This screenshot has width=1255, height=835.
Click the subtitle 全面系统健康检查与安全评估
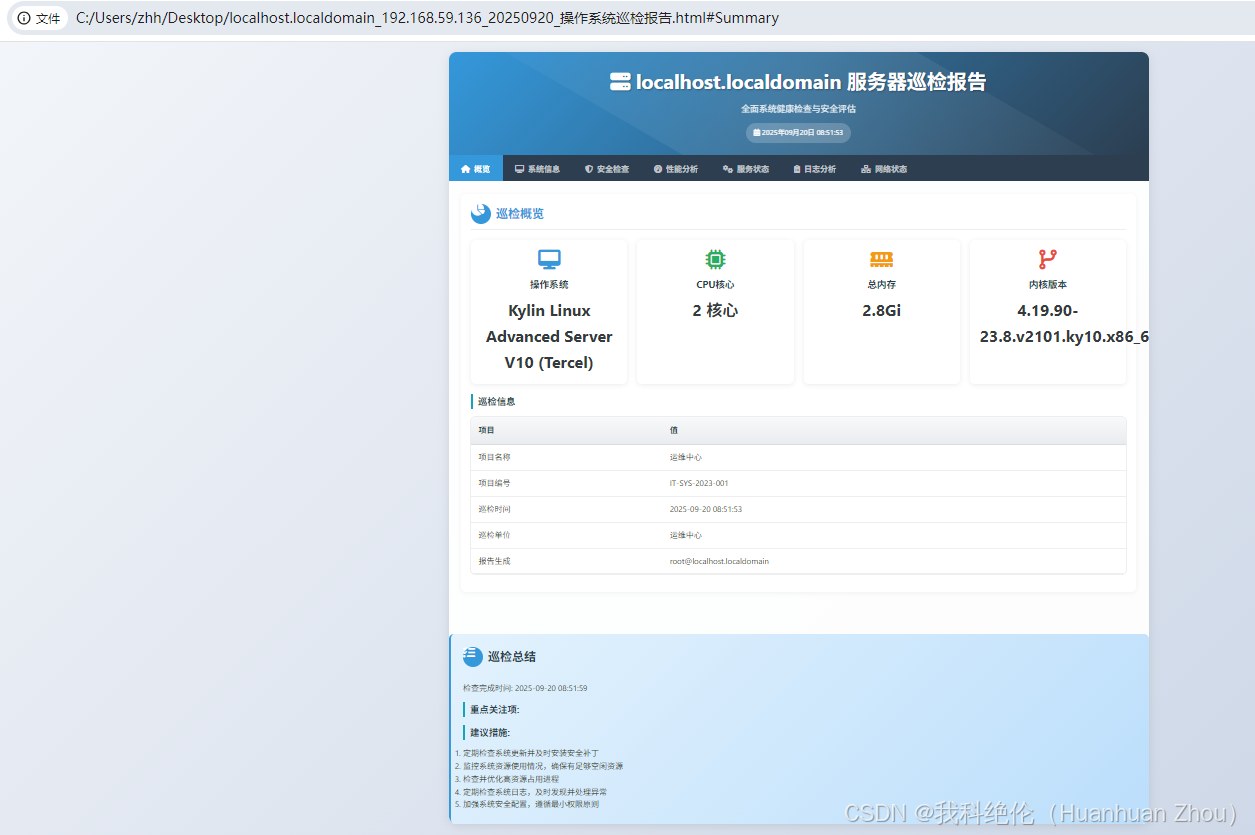coord(798,109)
